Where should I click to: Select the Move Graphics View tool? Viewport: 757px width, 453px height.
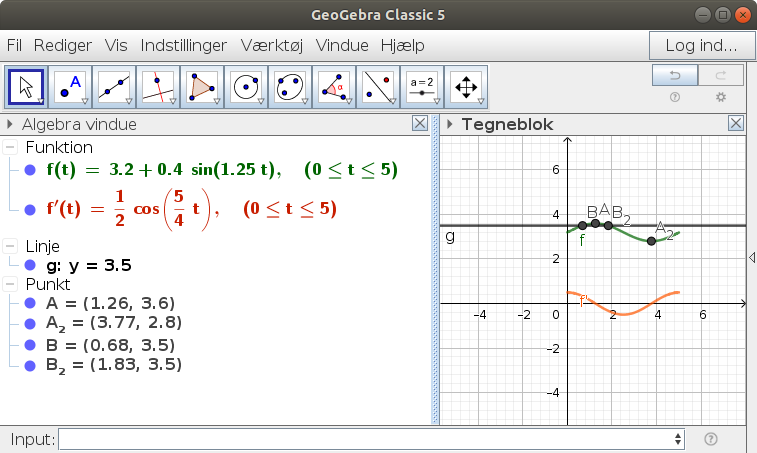tap(465, 87)
